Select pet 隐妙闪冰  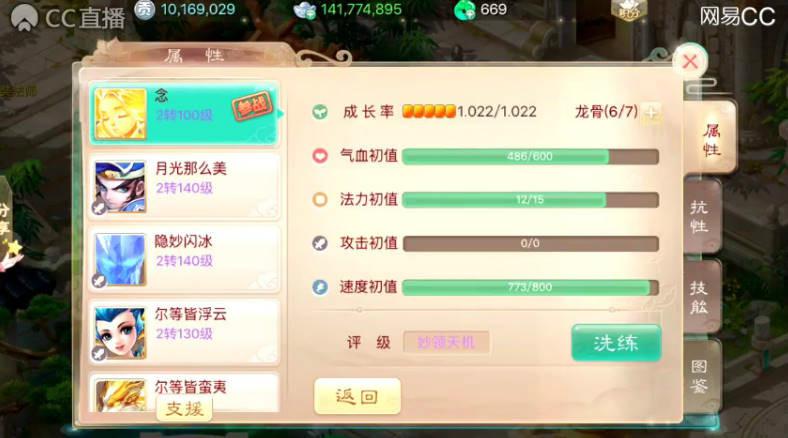point(184,260)
